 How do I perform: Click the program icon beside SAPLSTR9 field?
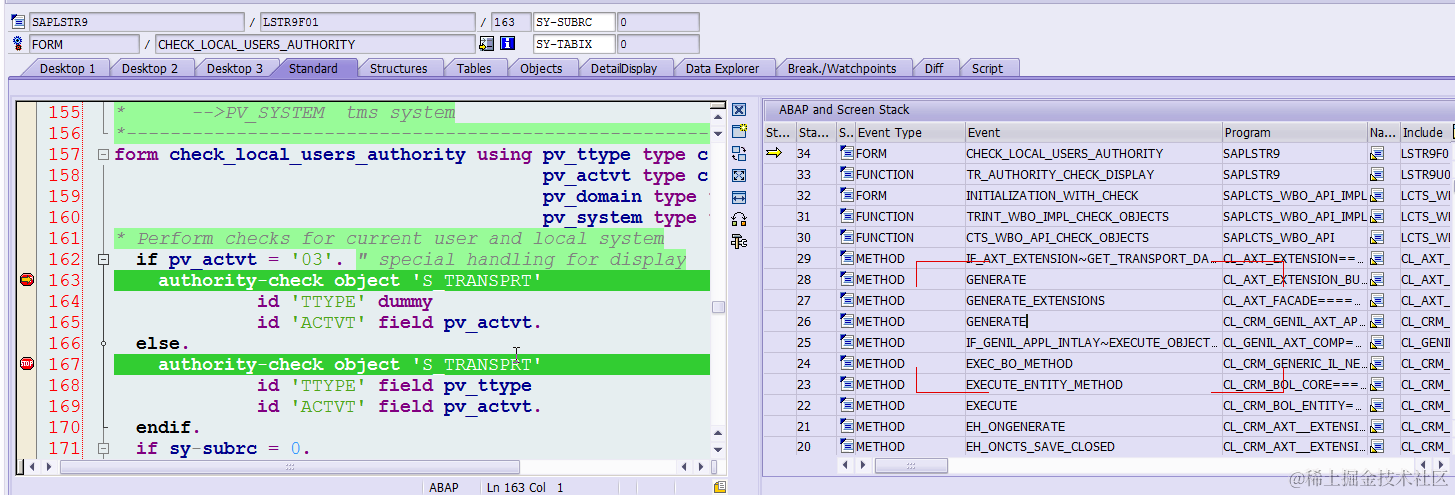pyautogui.click(x=18, y=21)
